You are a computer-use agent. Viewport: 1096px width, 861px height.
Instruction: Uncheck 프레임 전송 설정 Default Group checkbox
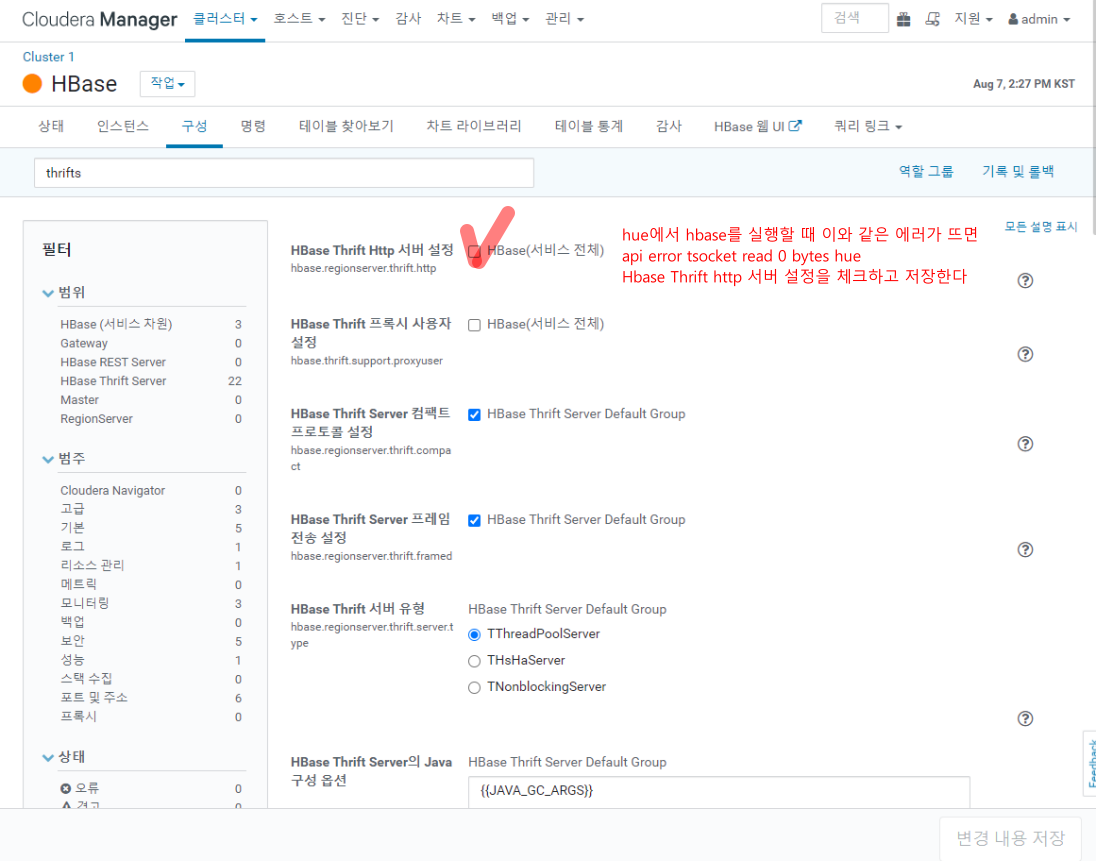[x=474, y=521]
